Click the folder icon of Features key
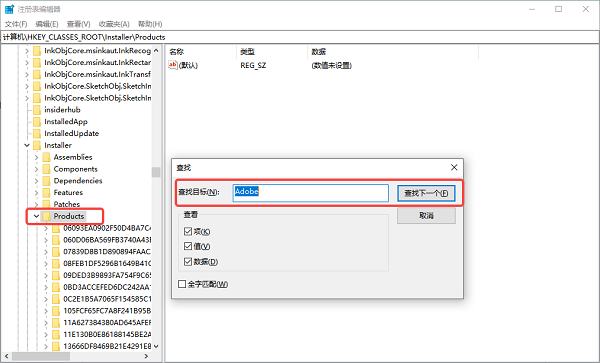 46,193
